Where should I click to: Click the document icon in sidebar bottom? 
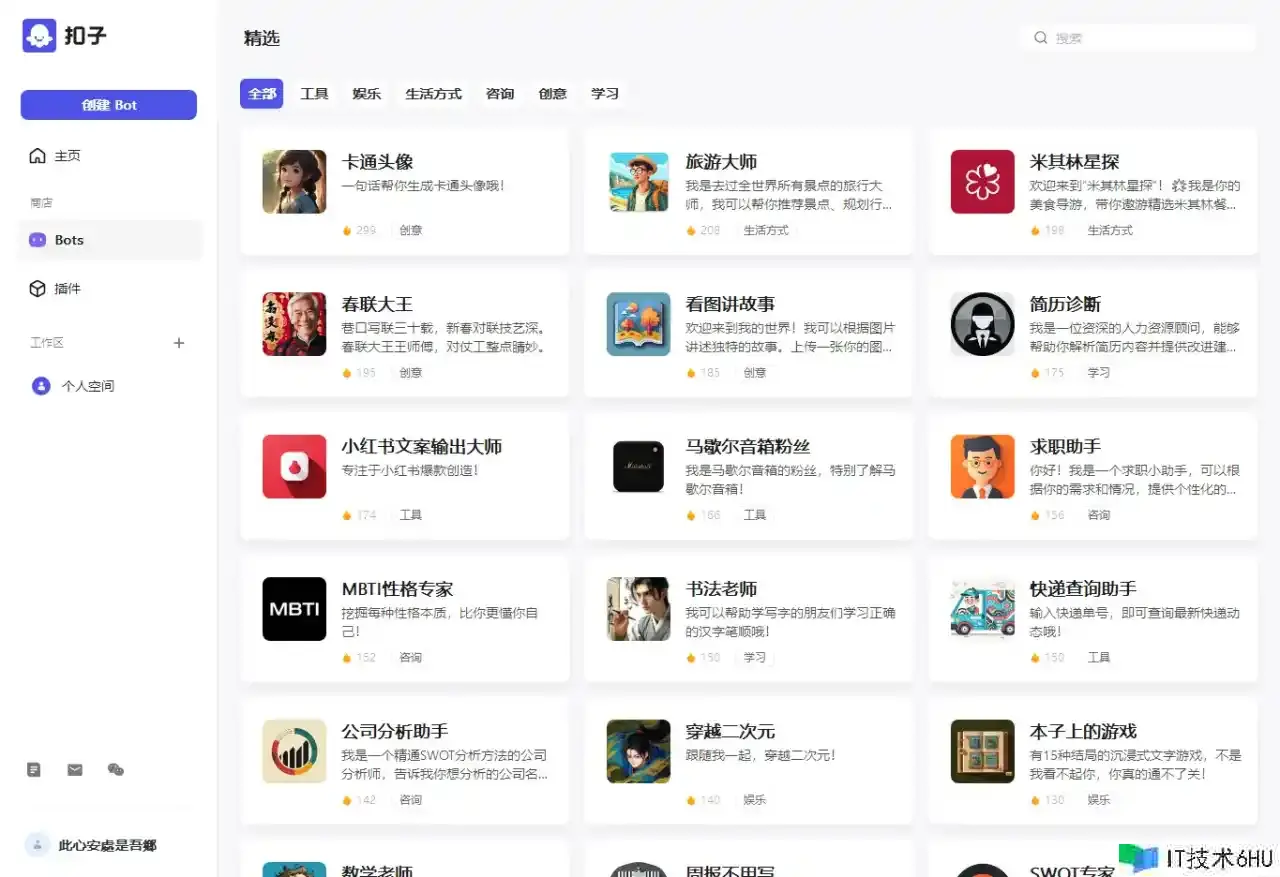click(x=34, y=770)
